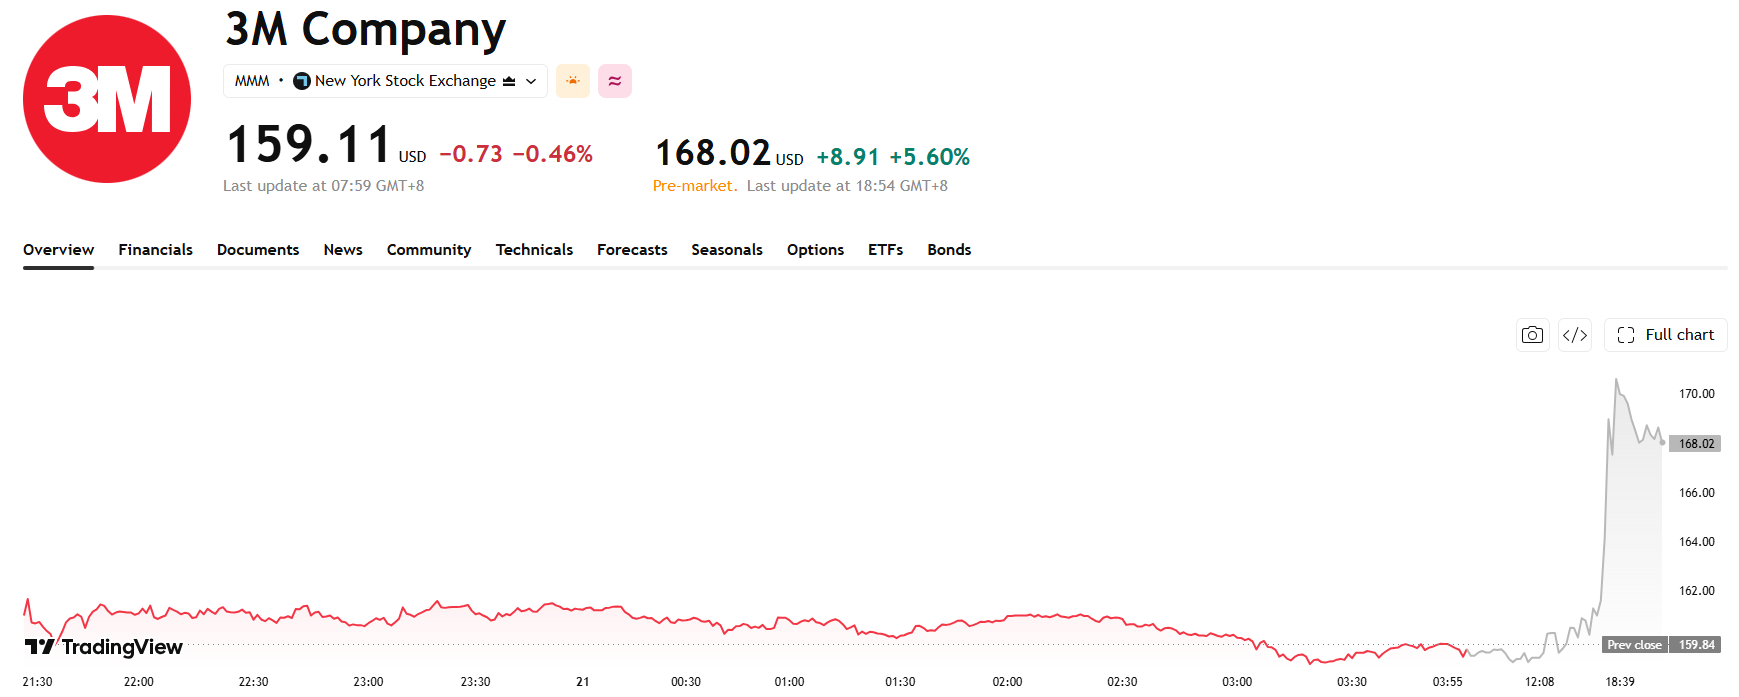Select the Options tab
The image size is (1739, 697).
[815, 250]
